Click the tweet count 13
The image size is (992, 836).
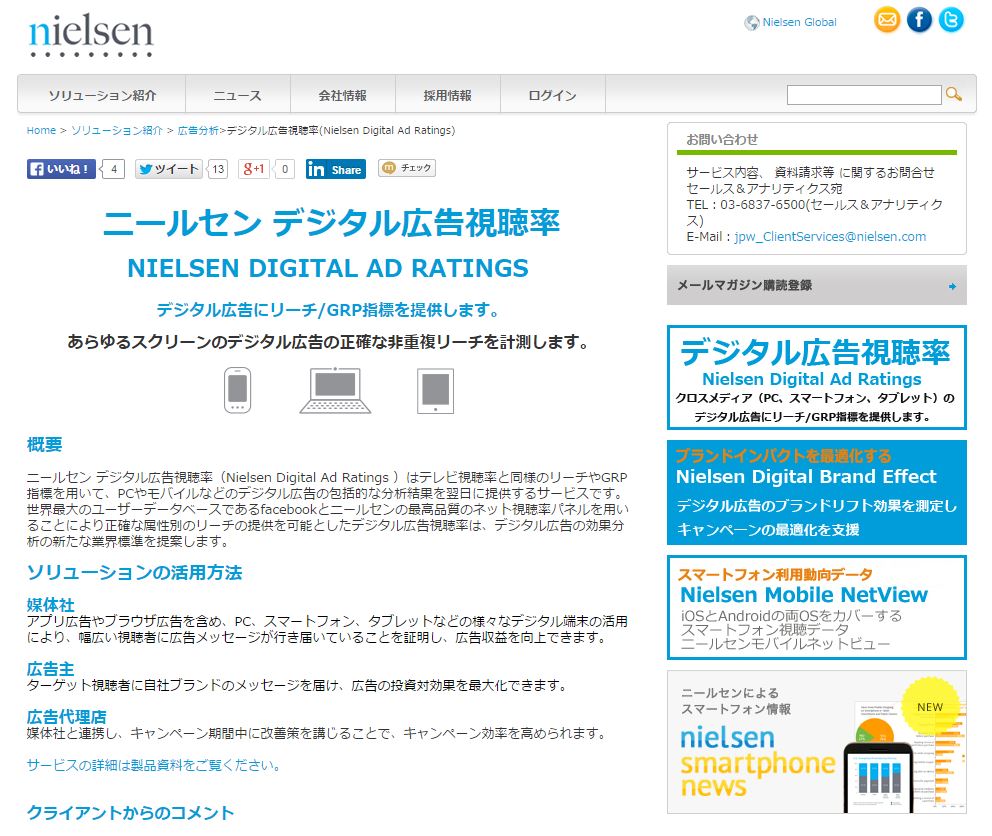tap(218, 169)
